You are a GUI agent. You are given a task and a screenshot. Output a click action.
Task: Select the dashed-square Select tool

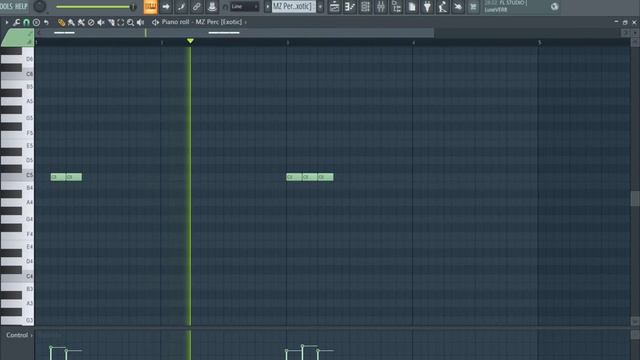pyautogui.click(x=121, y=22)
